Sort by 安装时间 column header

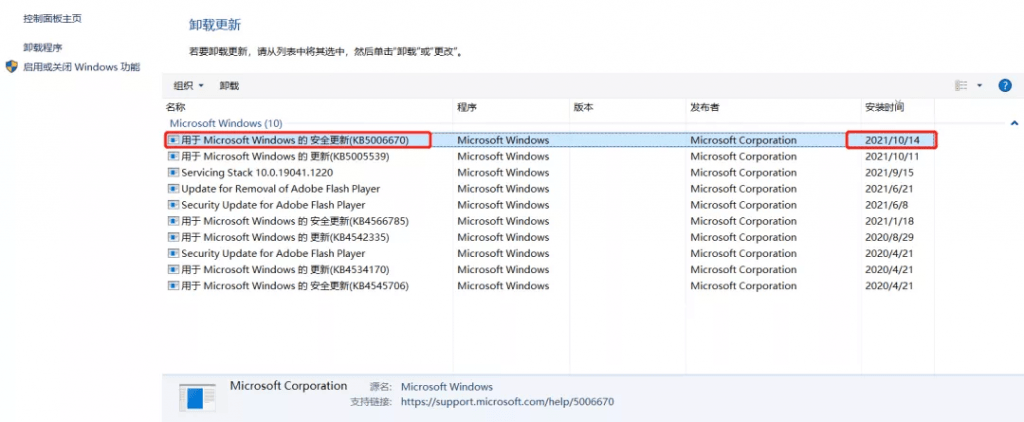click(x=884, y=107)
